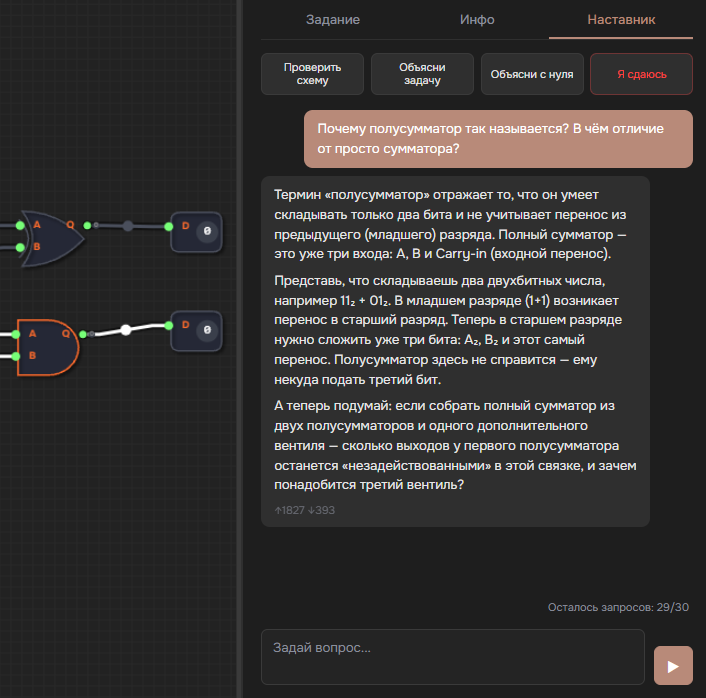Click the white wire midpoint node after AND
Image resolution: width=706 pixels, height=698 pixels.
point(126,330)
